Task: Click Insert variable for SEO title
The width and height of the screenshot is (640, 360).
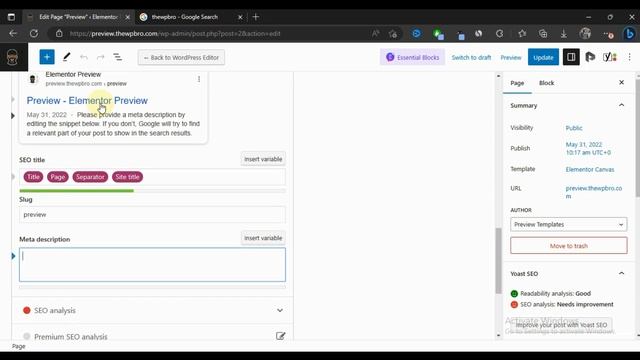Action: click(263, 159)
